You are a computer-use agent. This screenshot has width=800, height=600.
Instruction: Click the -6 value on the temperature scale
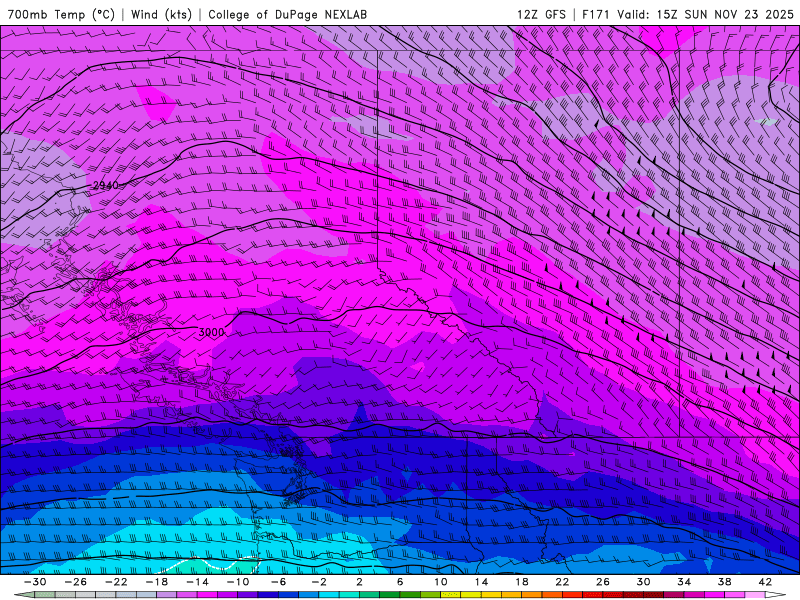[x=279, y=582]
